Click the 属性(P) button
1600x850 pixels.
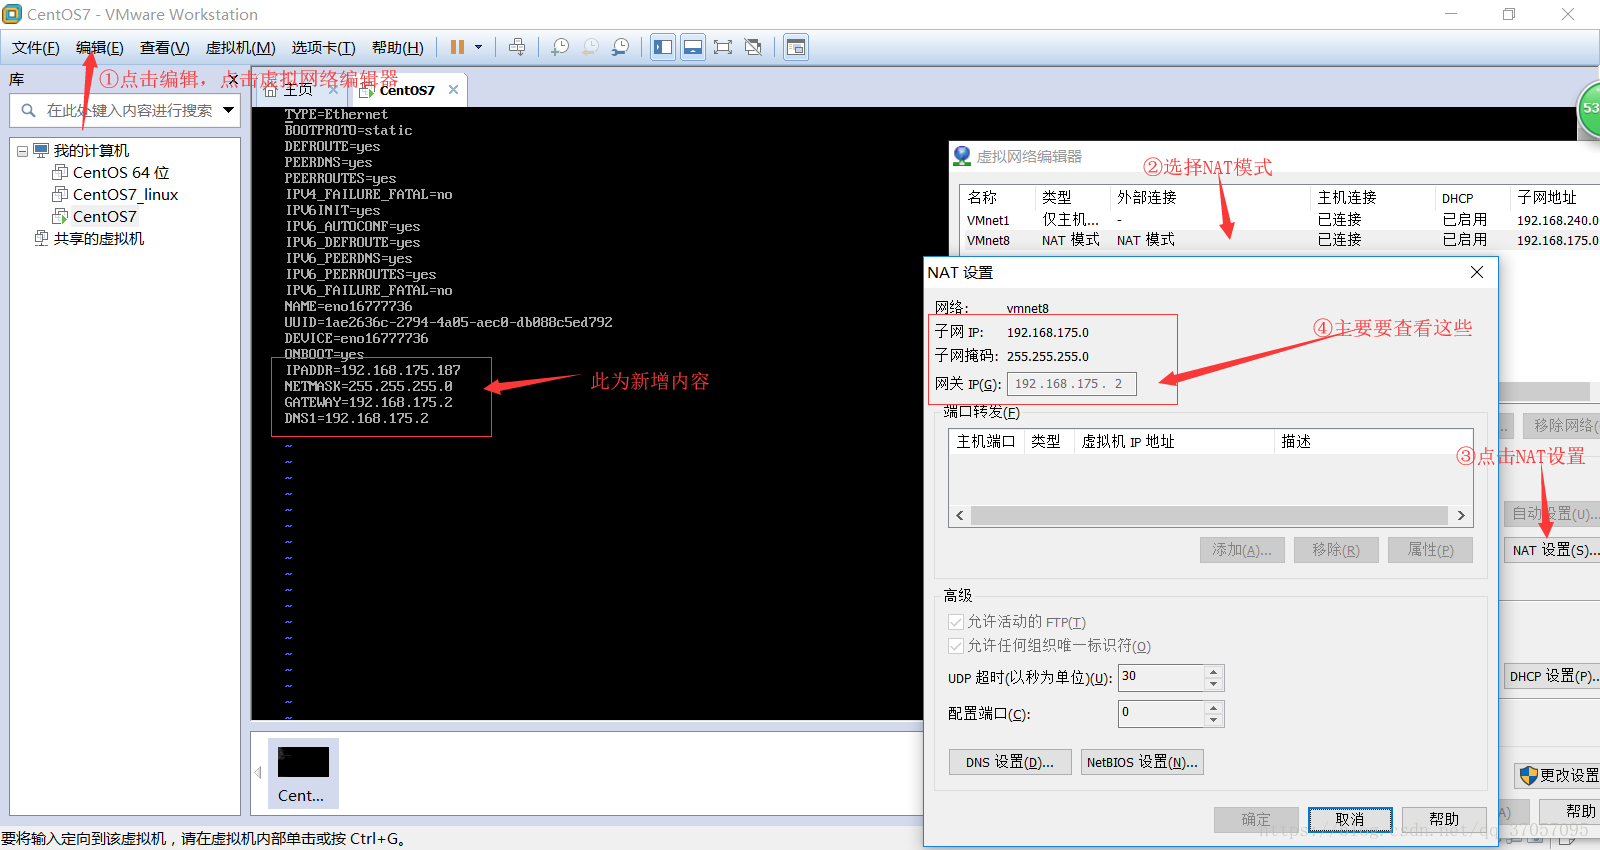[x=1430, y=550]
